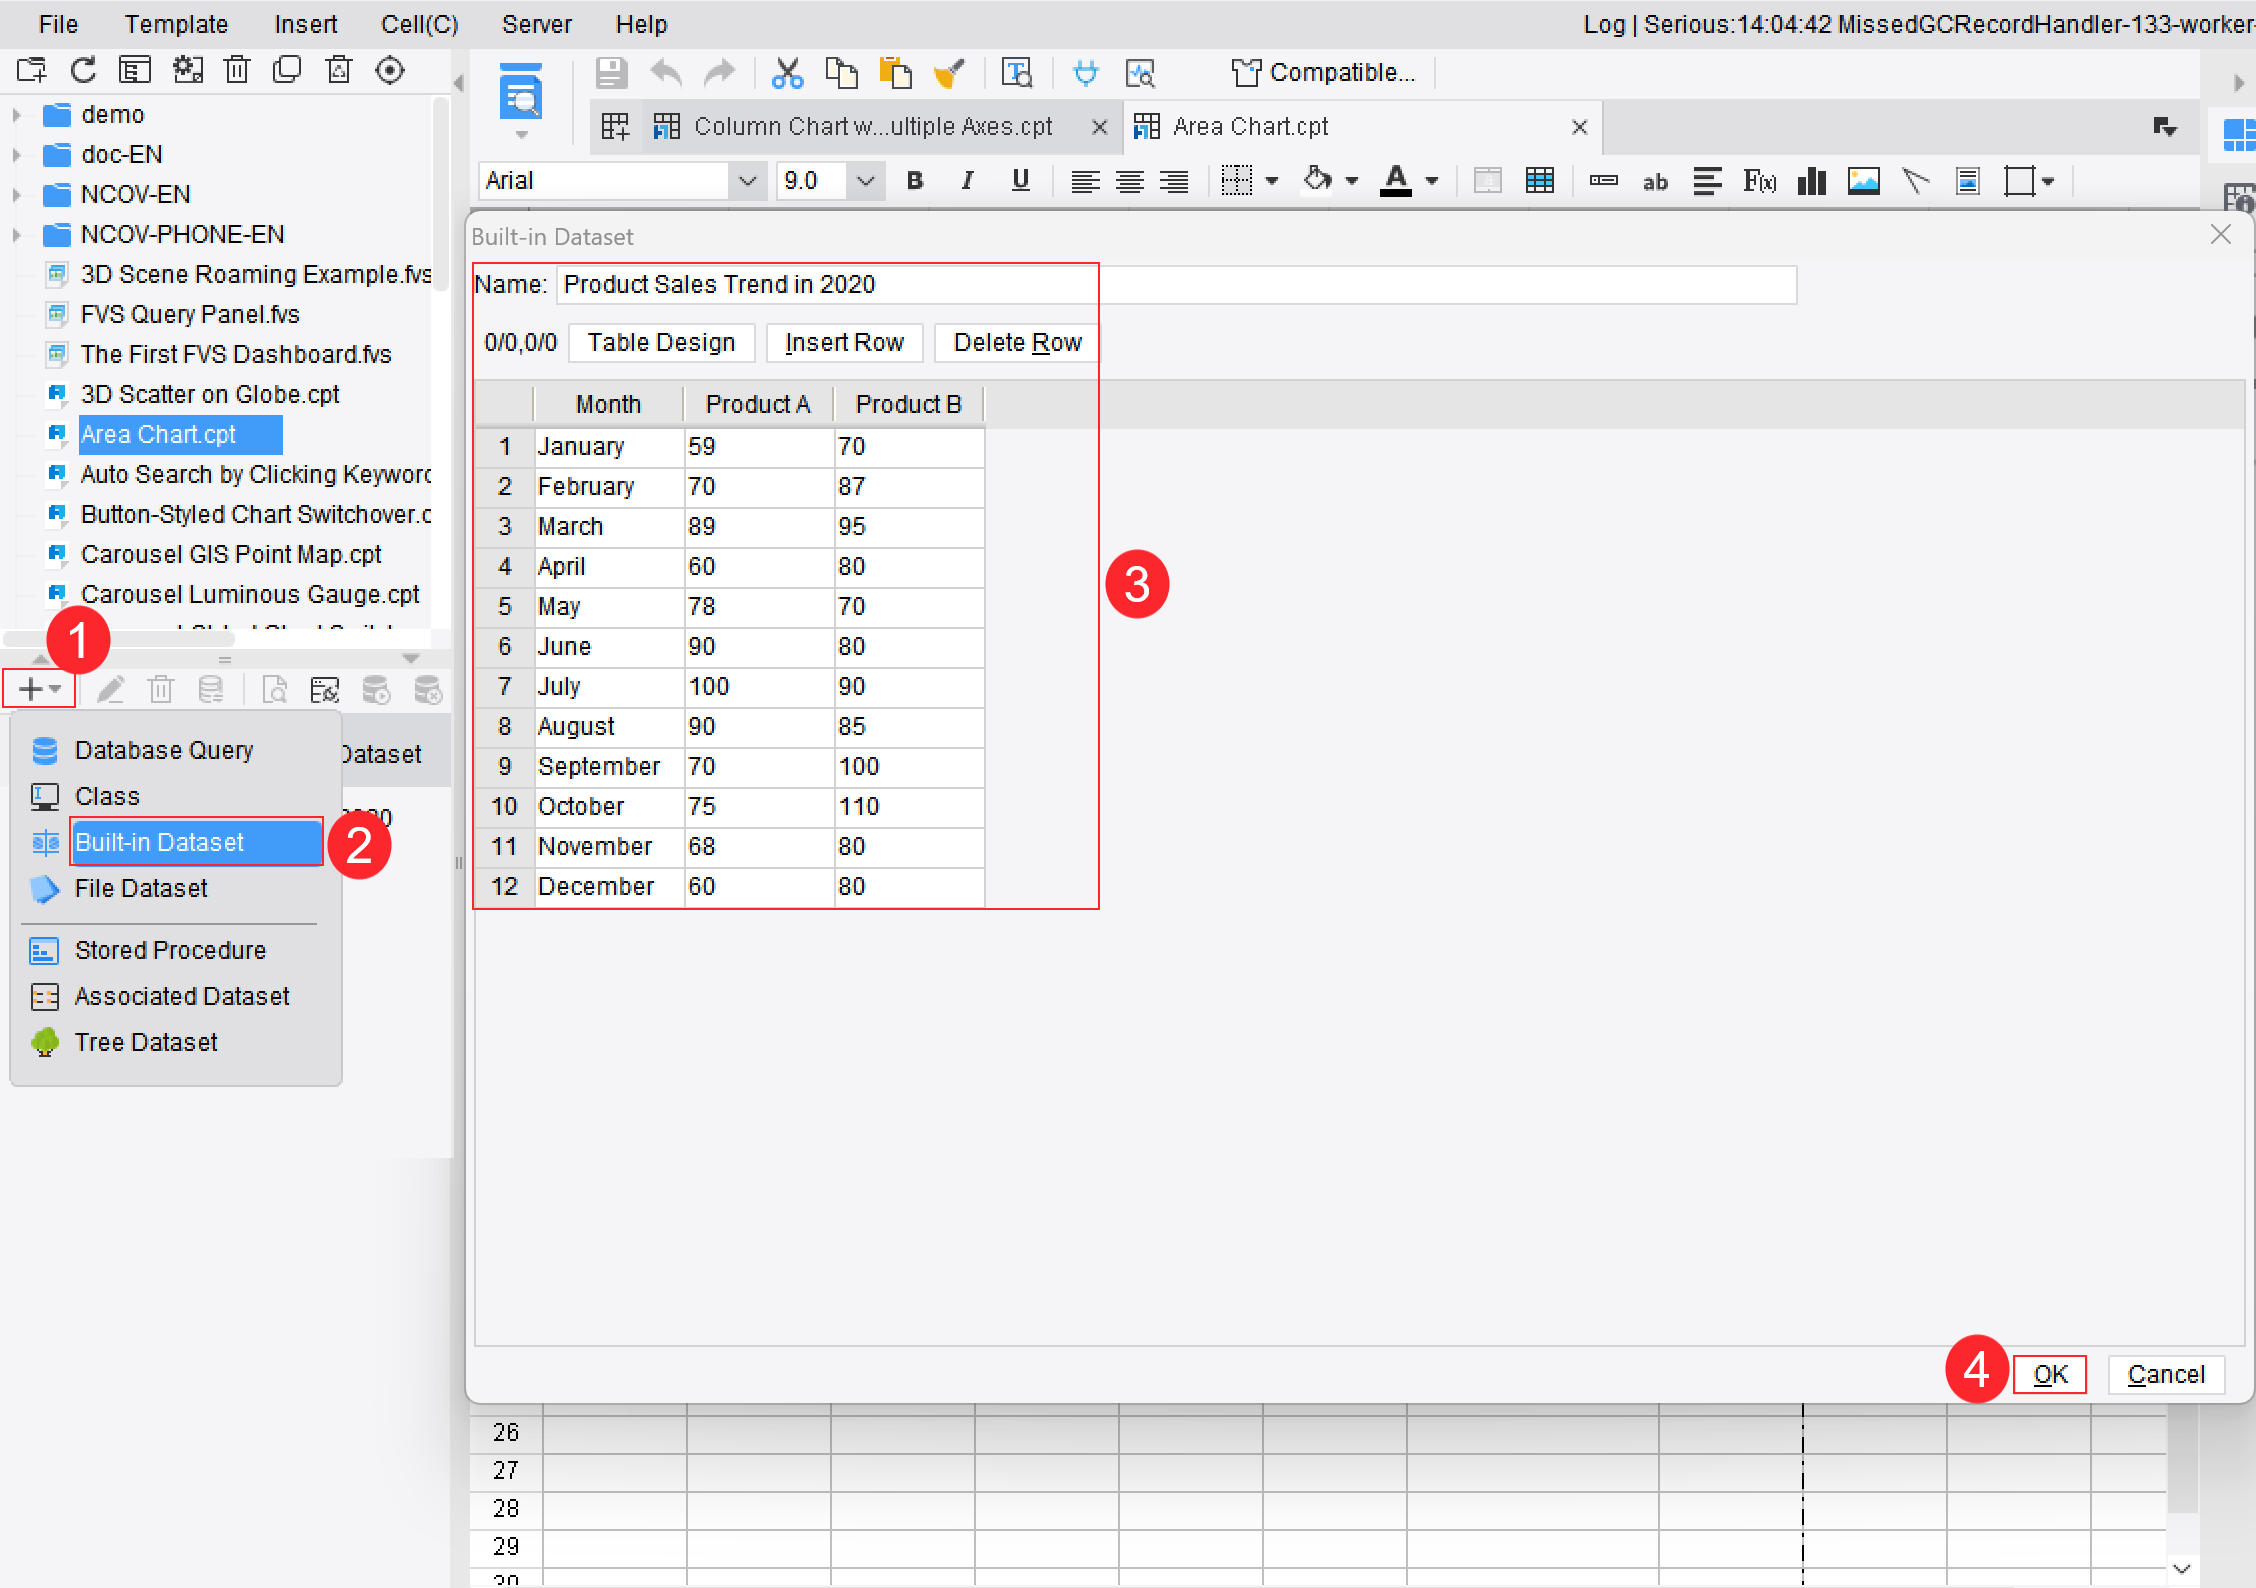Click the preview icon above the tabs
Image resolution: width=2256 pixels, height=1588 pixels.
[521, 91]
